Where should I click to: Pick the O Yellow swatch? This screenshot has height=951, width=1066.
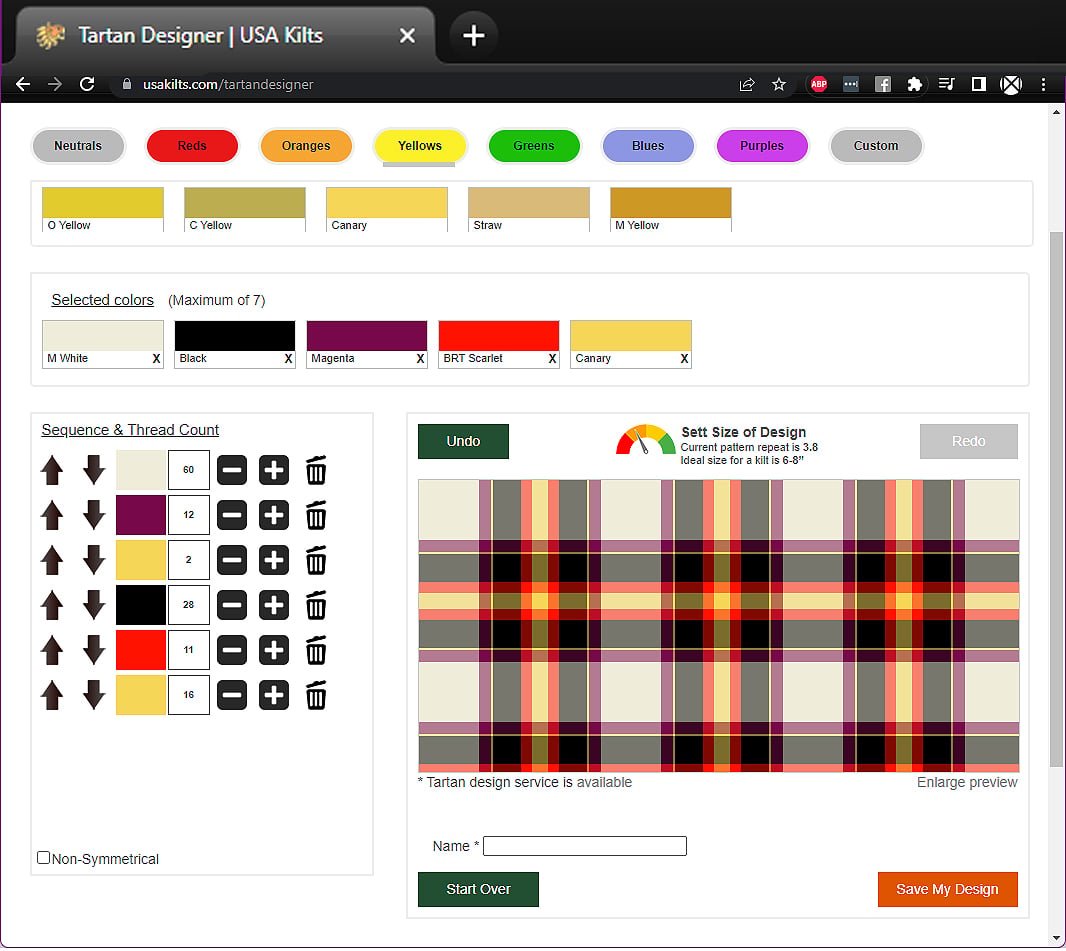[103, 209]
